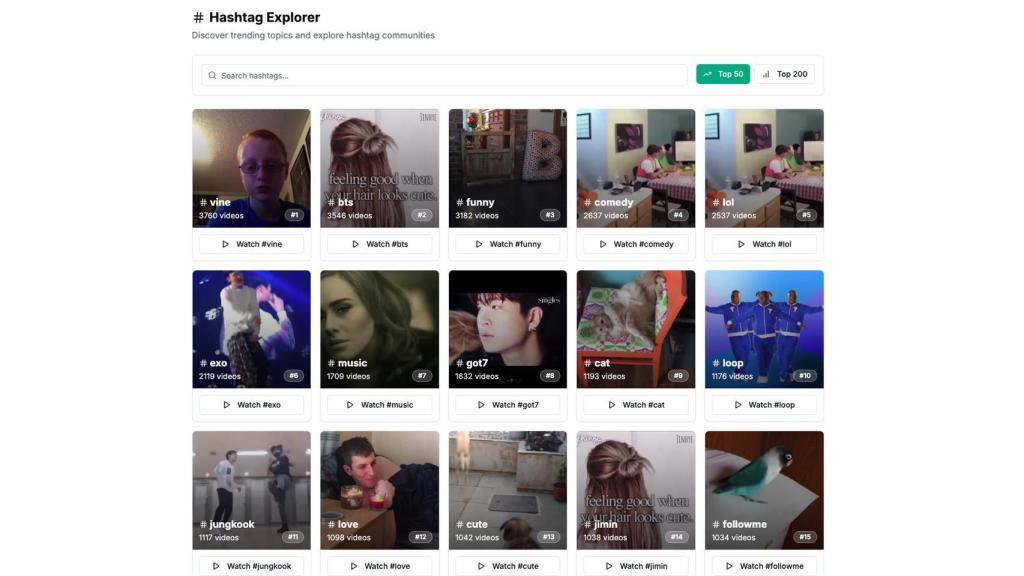Screen dimensions: 1024x576
Task: Click the play icon in Watch #vine
Action: pyautogui.click(x=226, y=244)
